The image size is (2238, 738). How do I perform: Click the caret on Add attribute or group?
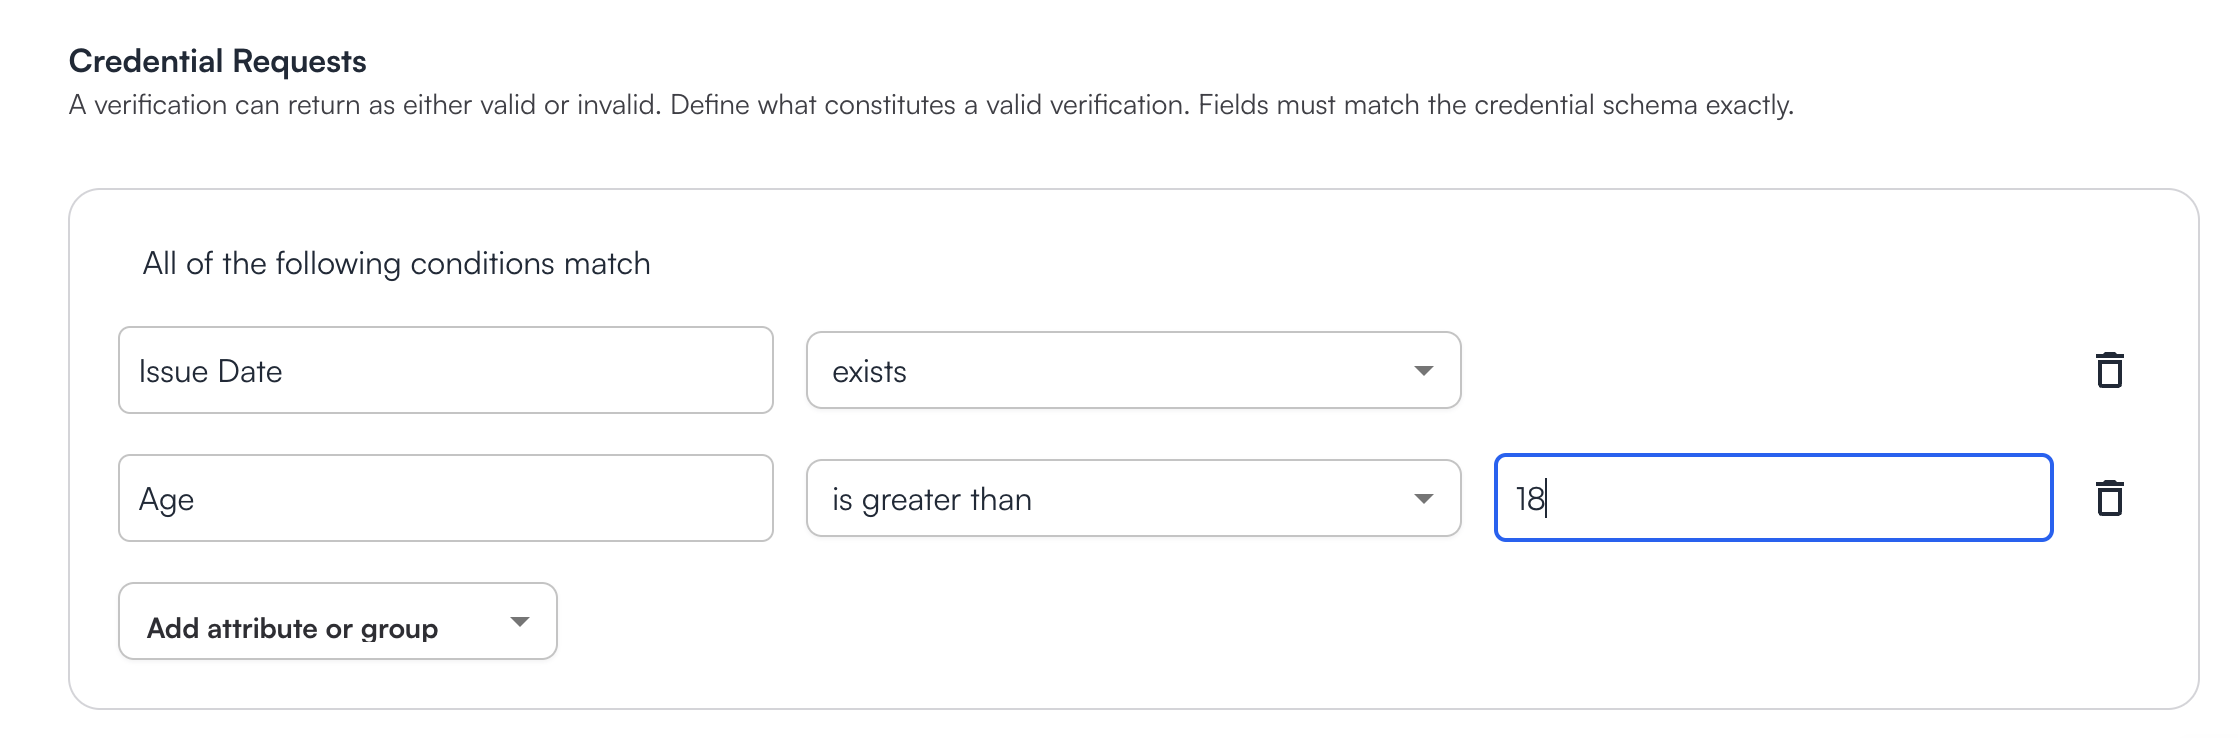tap(519, 622)
